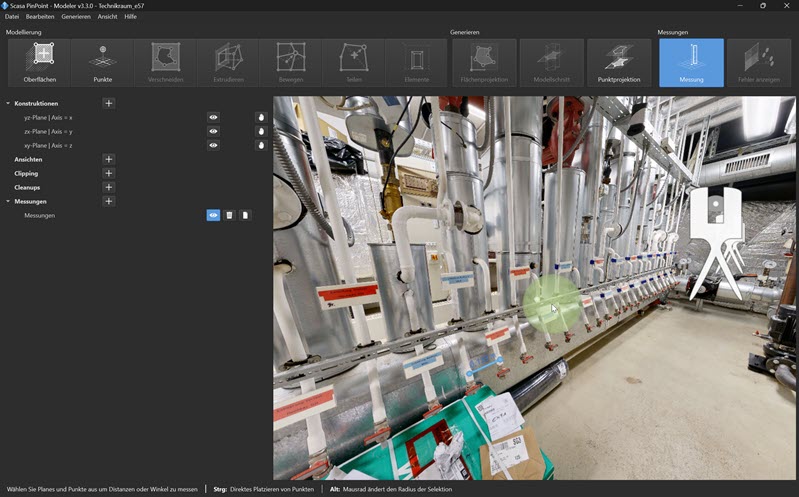Collapse the Konstruktionen tree section
This screenshot has height=497, width=799.
tap(8, 103)
